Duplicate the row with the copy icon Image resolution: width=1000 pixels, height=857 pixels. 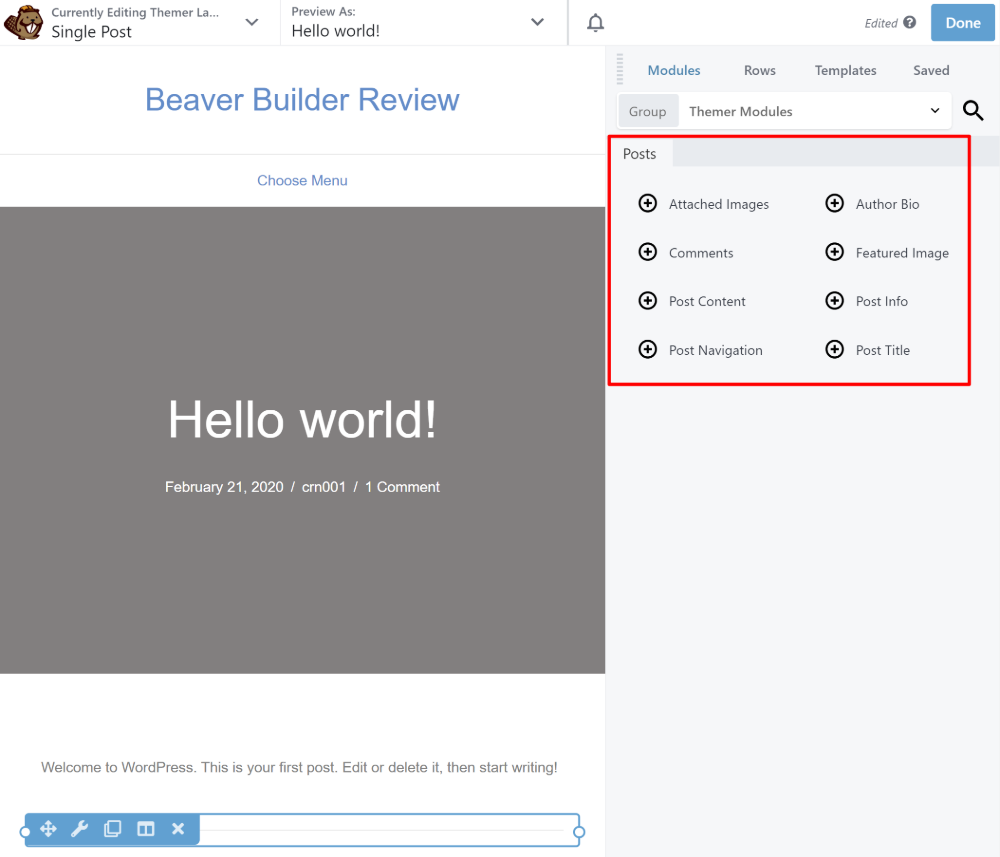pyautogui.click(x=113, y=829)
